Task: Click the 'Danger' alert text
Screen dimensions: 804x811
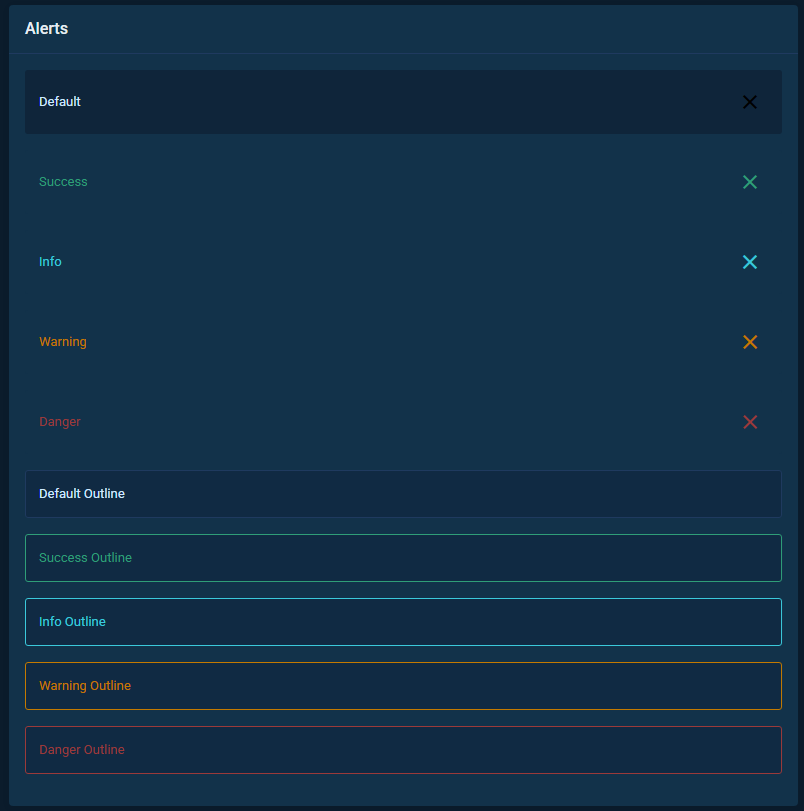Action: (x=60, y=422)
